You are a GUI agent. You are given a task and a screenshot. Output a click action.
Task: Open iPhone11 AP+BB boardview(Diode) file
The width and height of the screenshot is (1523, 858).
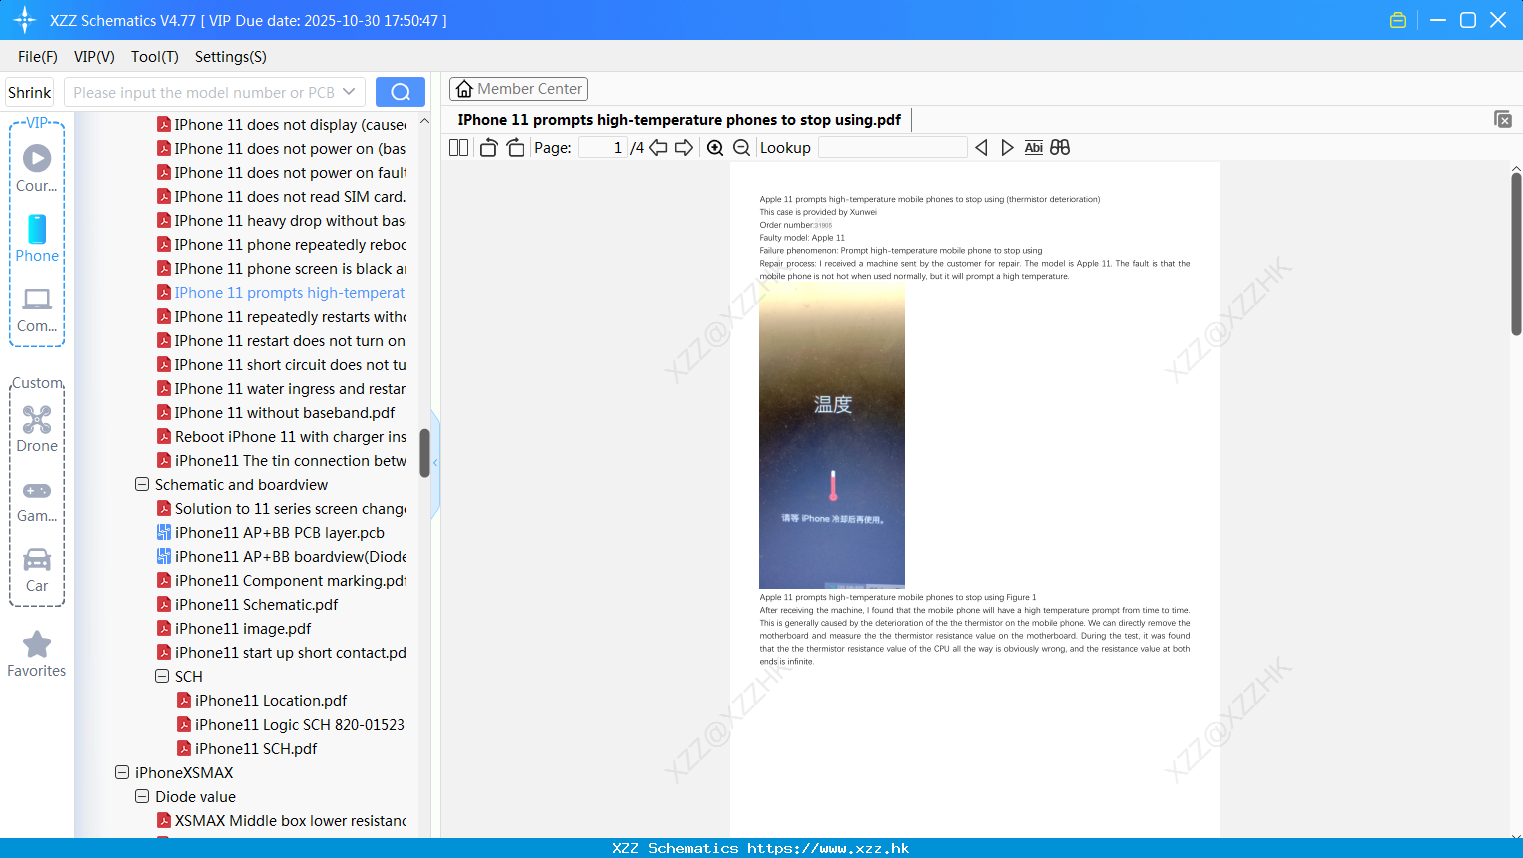281,557
